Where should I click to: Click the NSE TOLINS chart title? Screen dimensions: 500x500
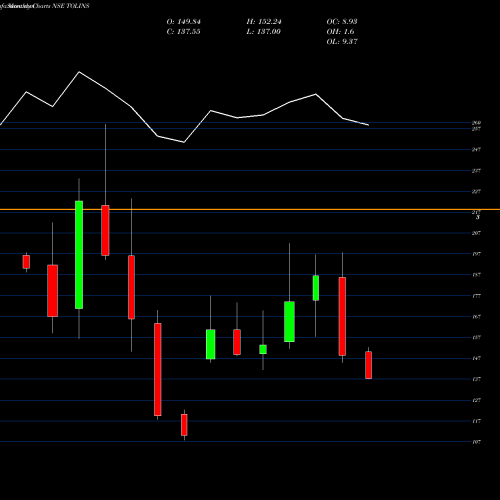[71, 6]
